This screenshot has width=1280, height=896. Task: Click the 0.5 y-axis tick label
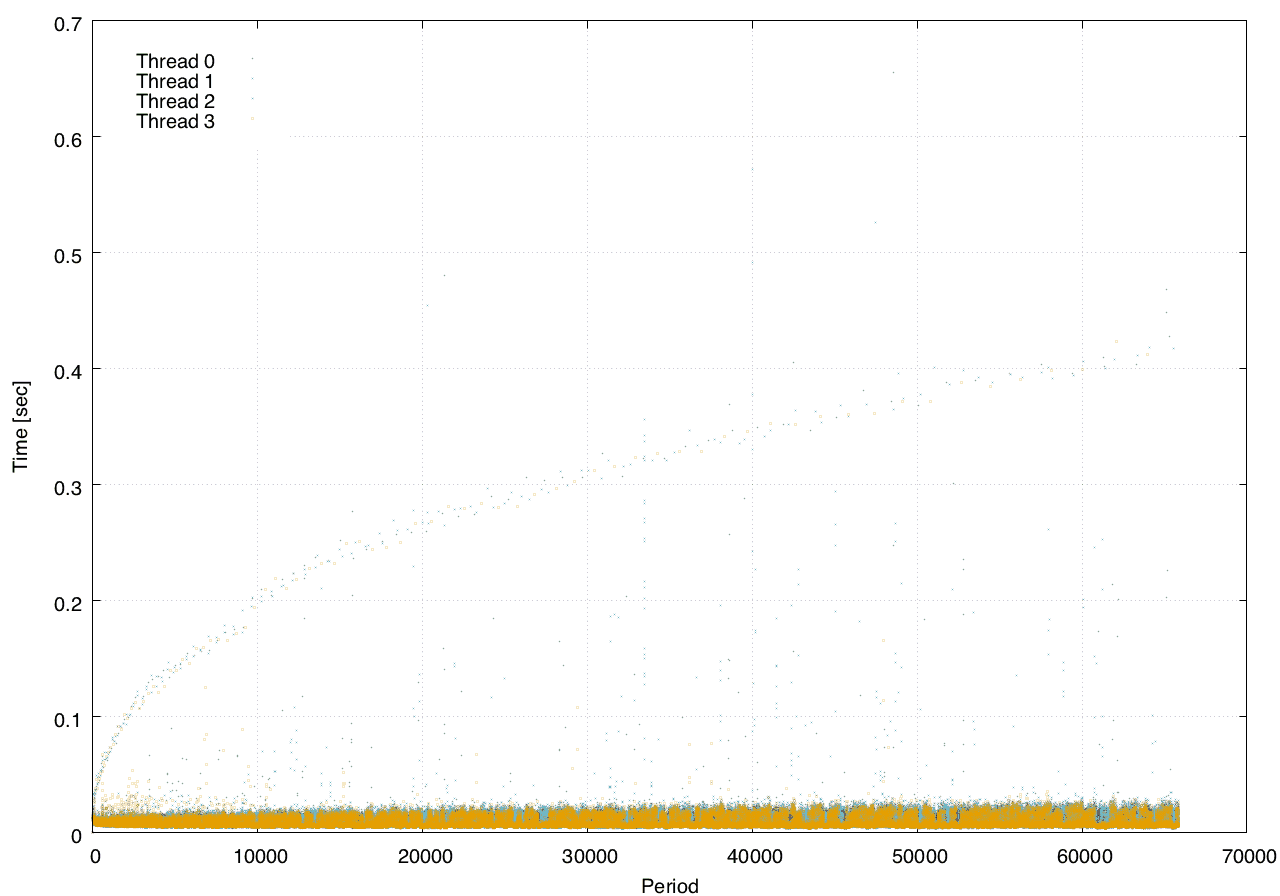click(x=65, y=253)
